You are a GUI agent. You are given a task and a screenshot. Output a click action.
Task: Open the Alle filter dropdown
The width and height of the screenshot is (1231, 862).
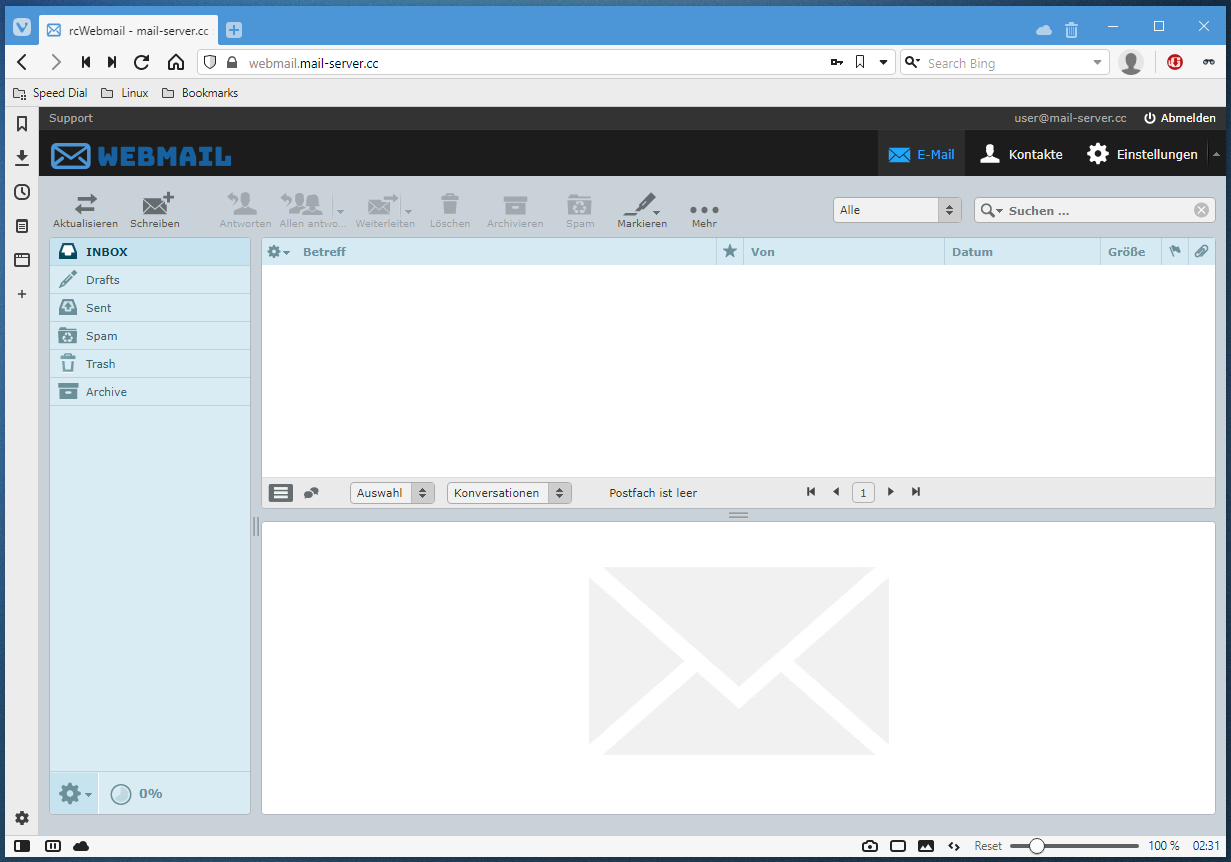[x=897, y=210]
